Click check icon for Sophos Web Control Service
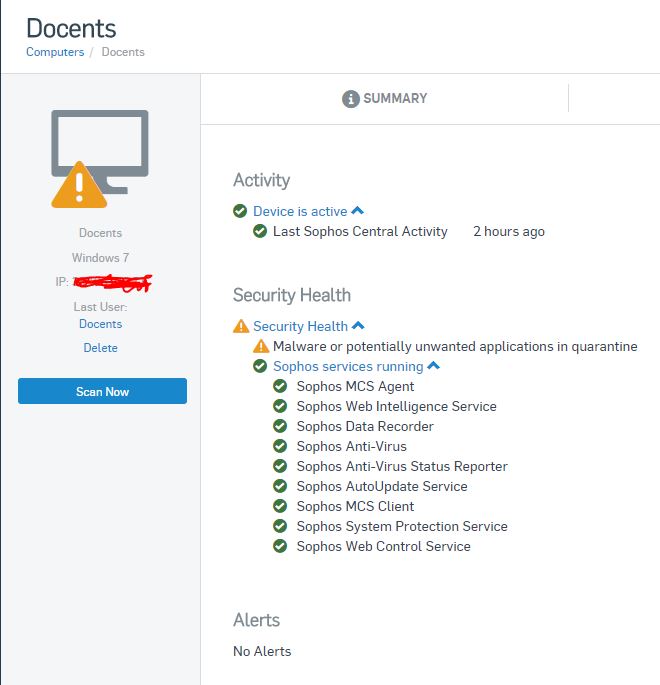Viewport: 660px width, 685px height. click(280, 546)
